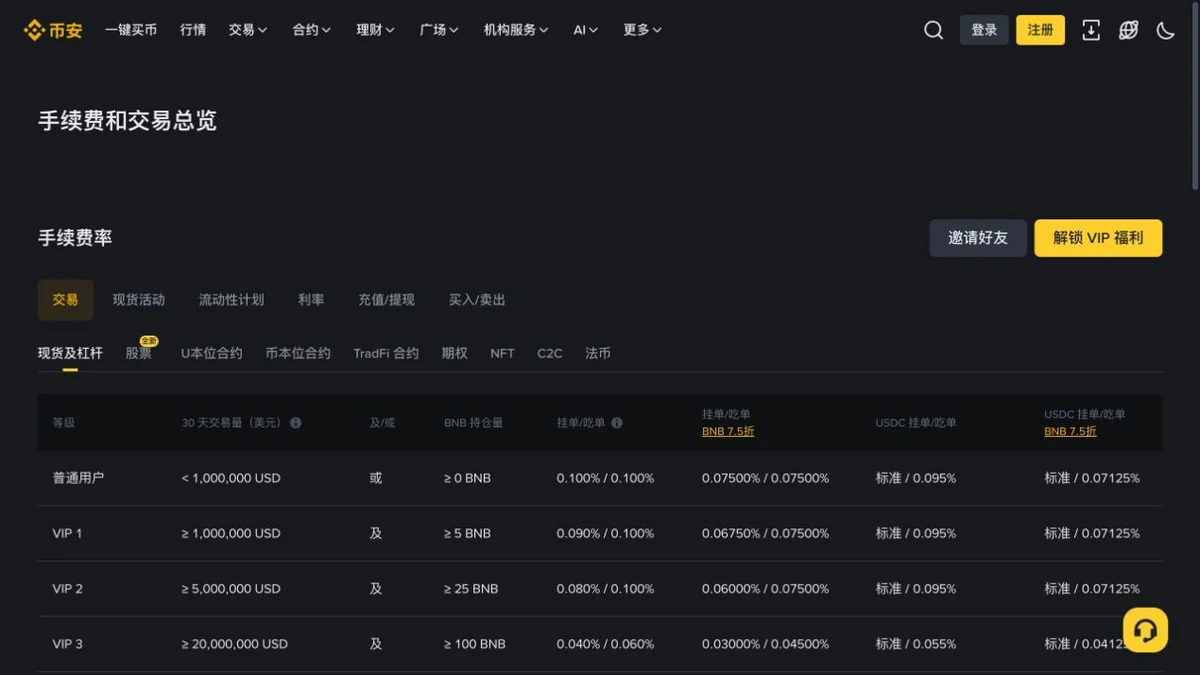Expand the 更多 dropdown menu
Viewport: 1200px width, 675px height.
[x=643, y=30]
